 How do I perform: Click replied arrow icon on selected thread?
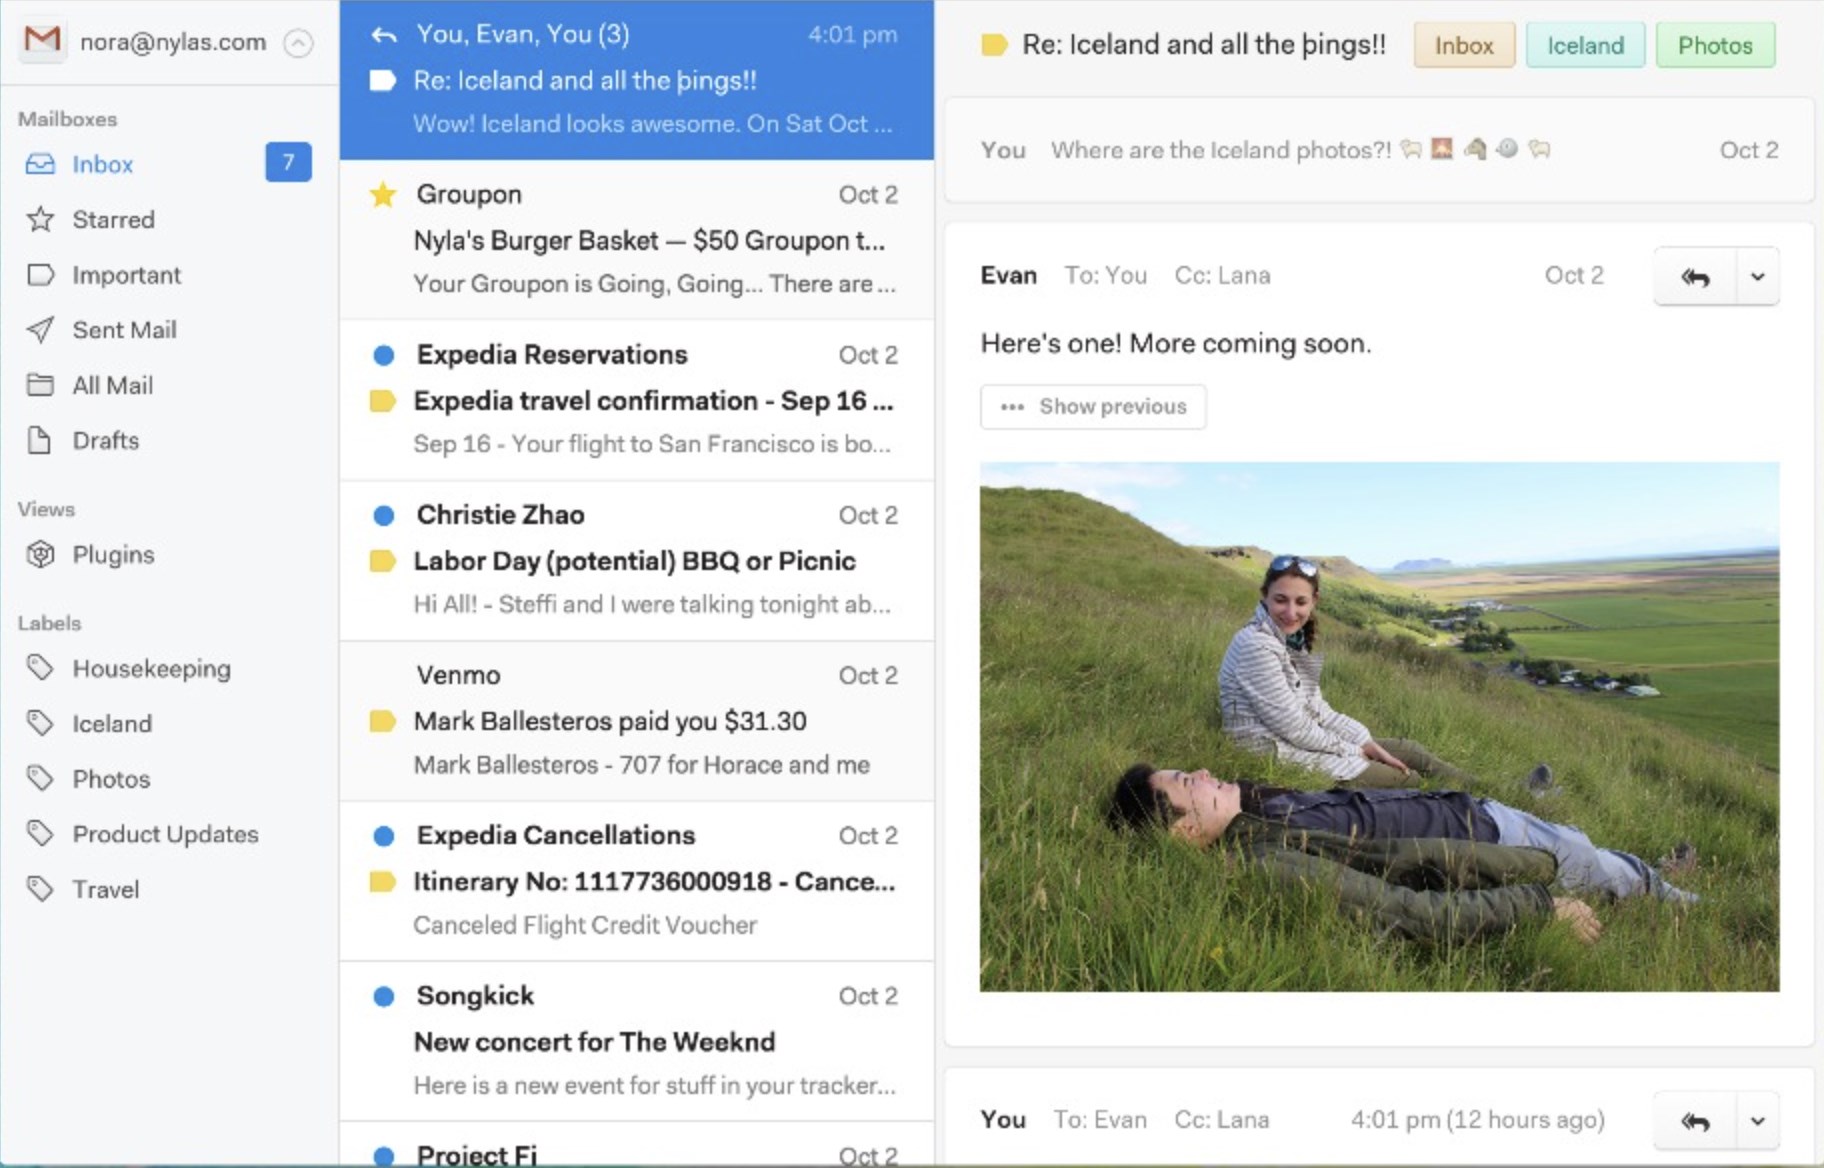[x=384, y=35]
